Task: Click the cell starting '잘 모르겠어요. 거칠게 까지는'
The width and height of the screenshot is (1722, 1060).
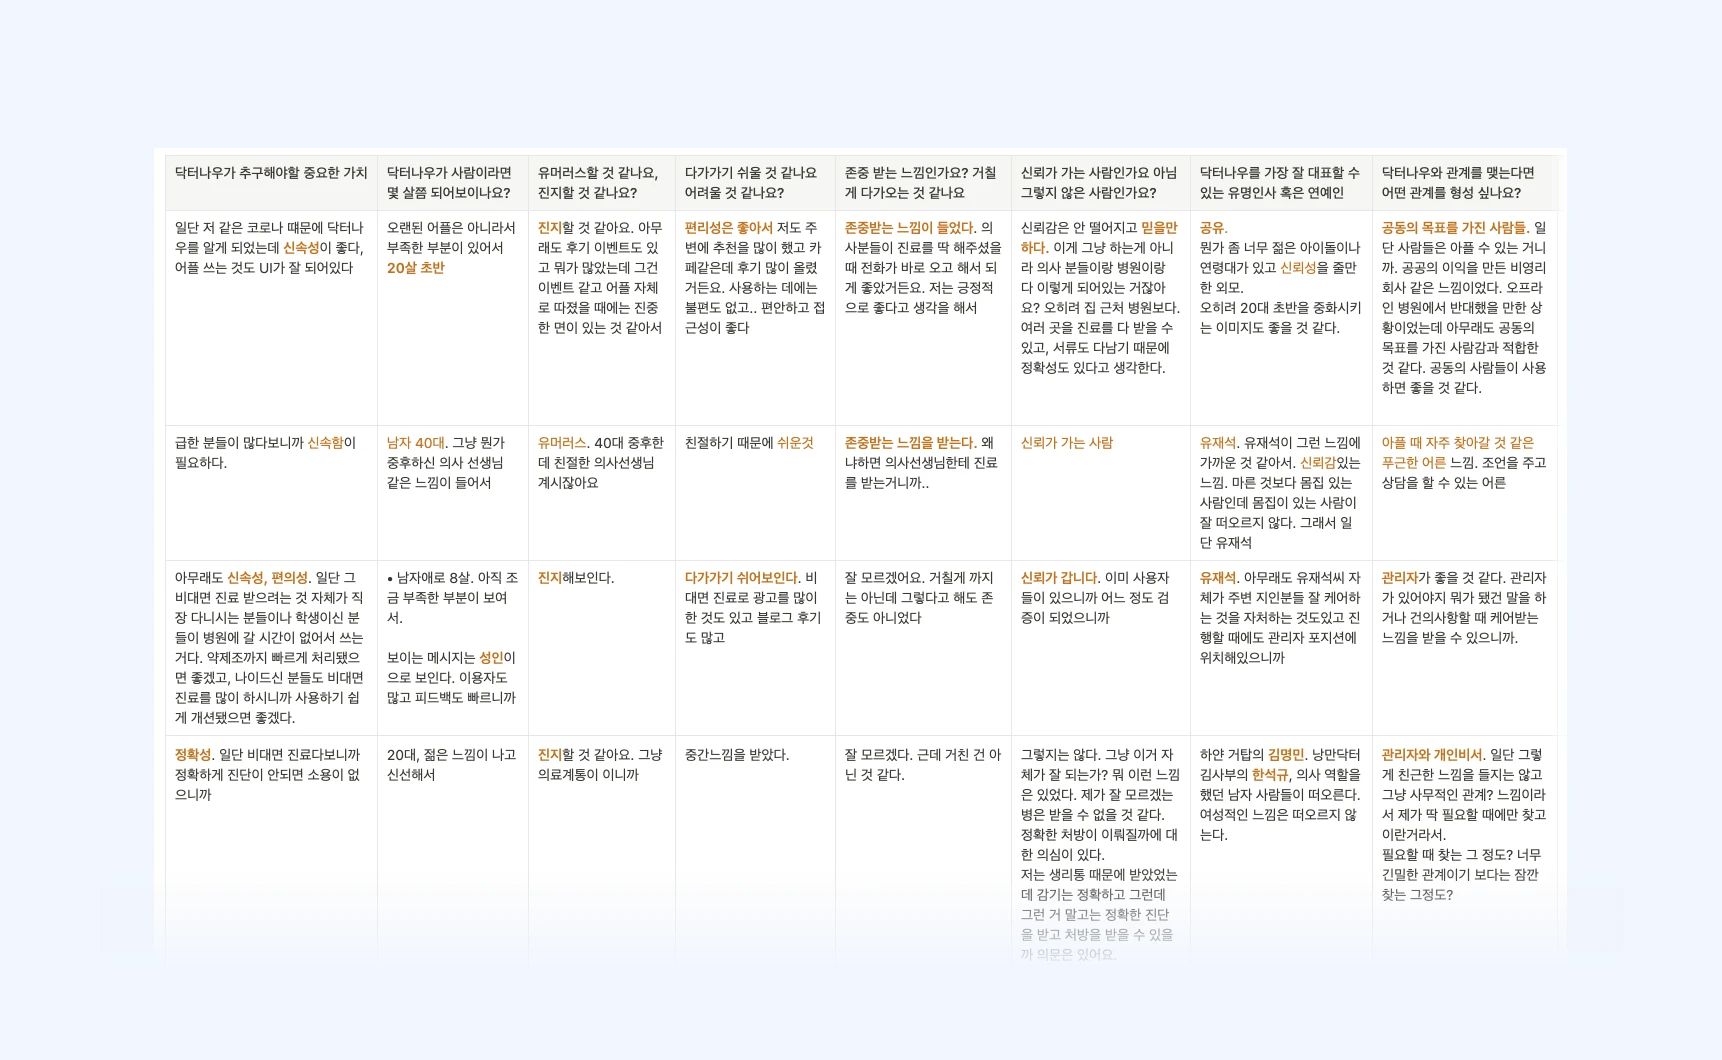Action: click(x=923, y=648)
